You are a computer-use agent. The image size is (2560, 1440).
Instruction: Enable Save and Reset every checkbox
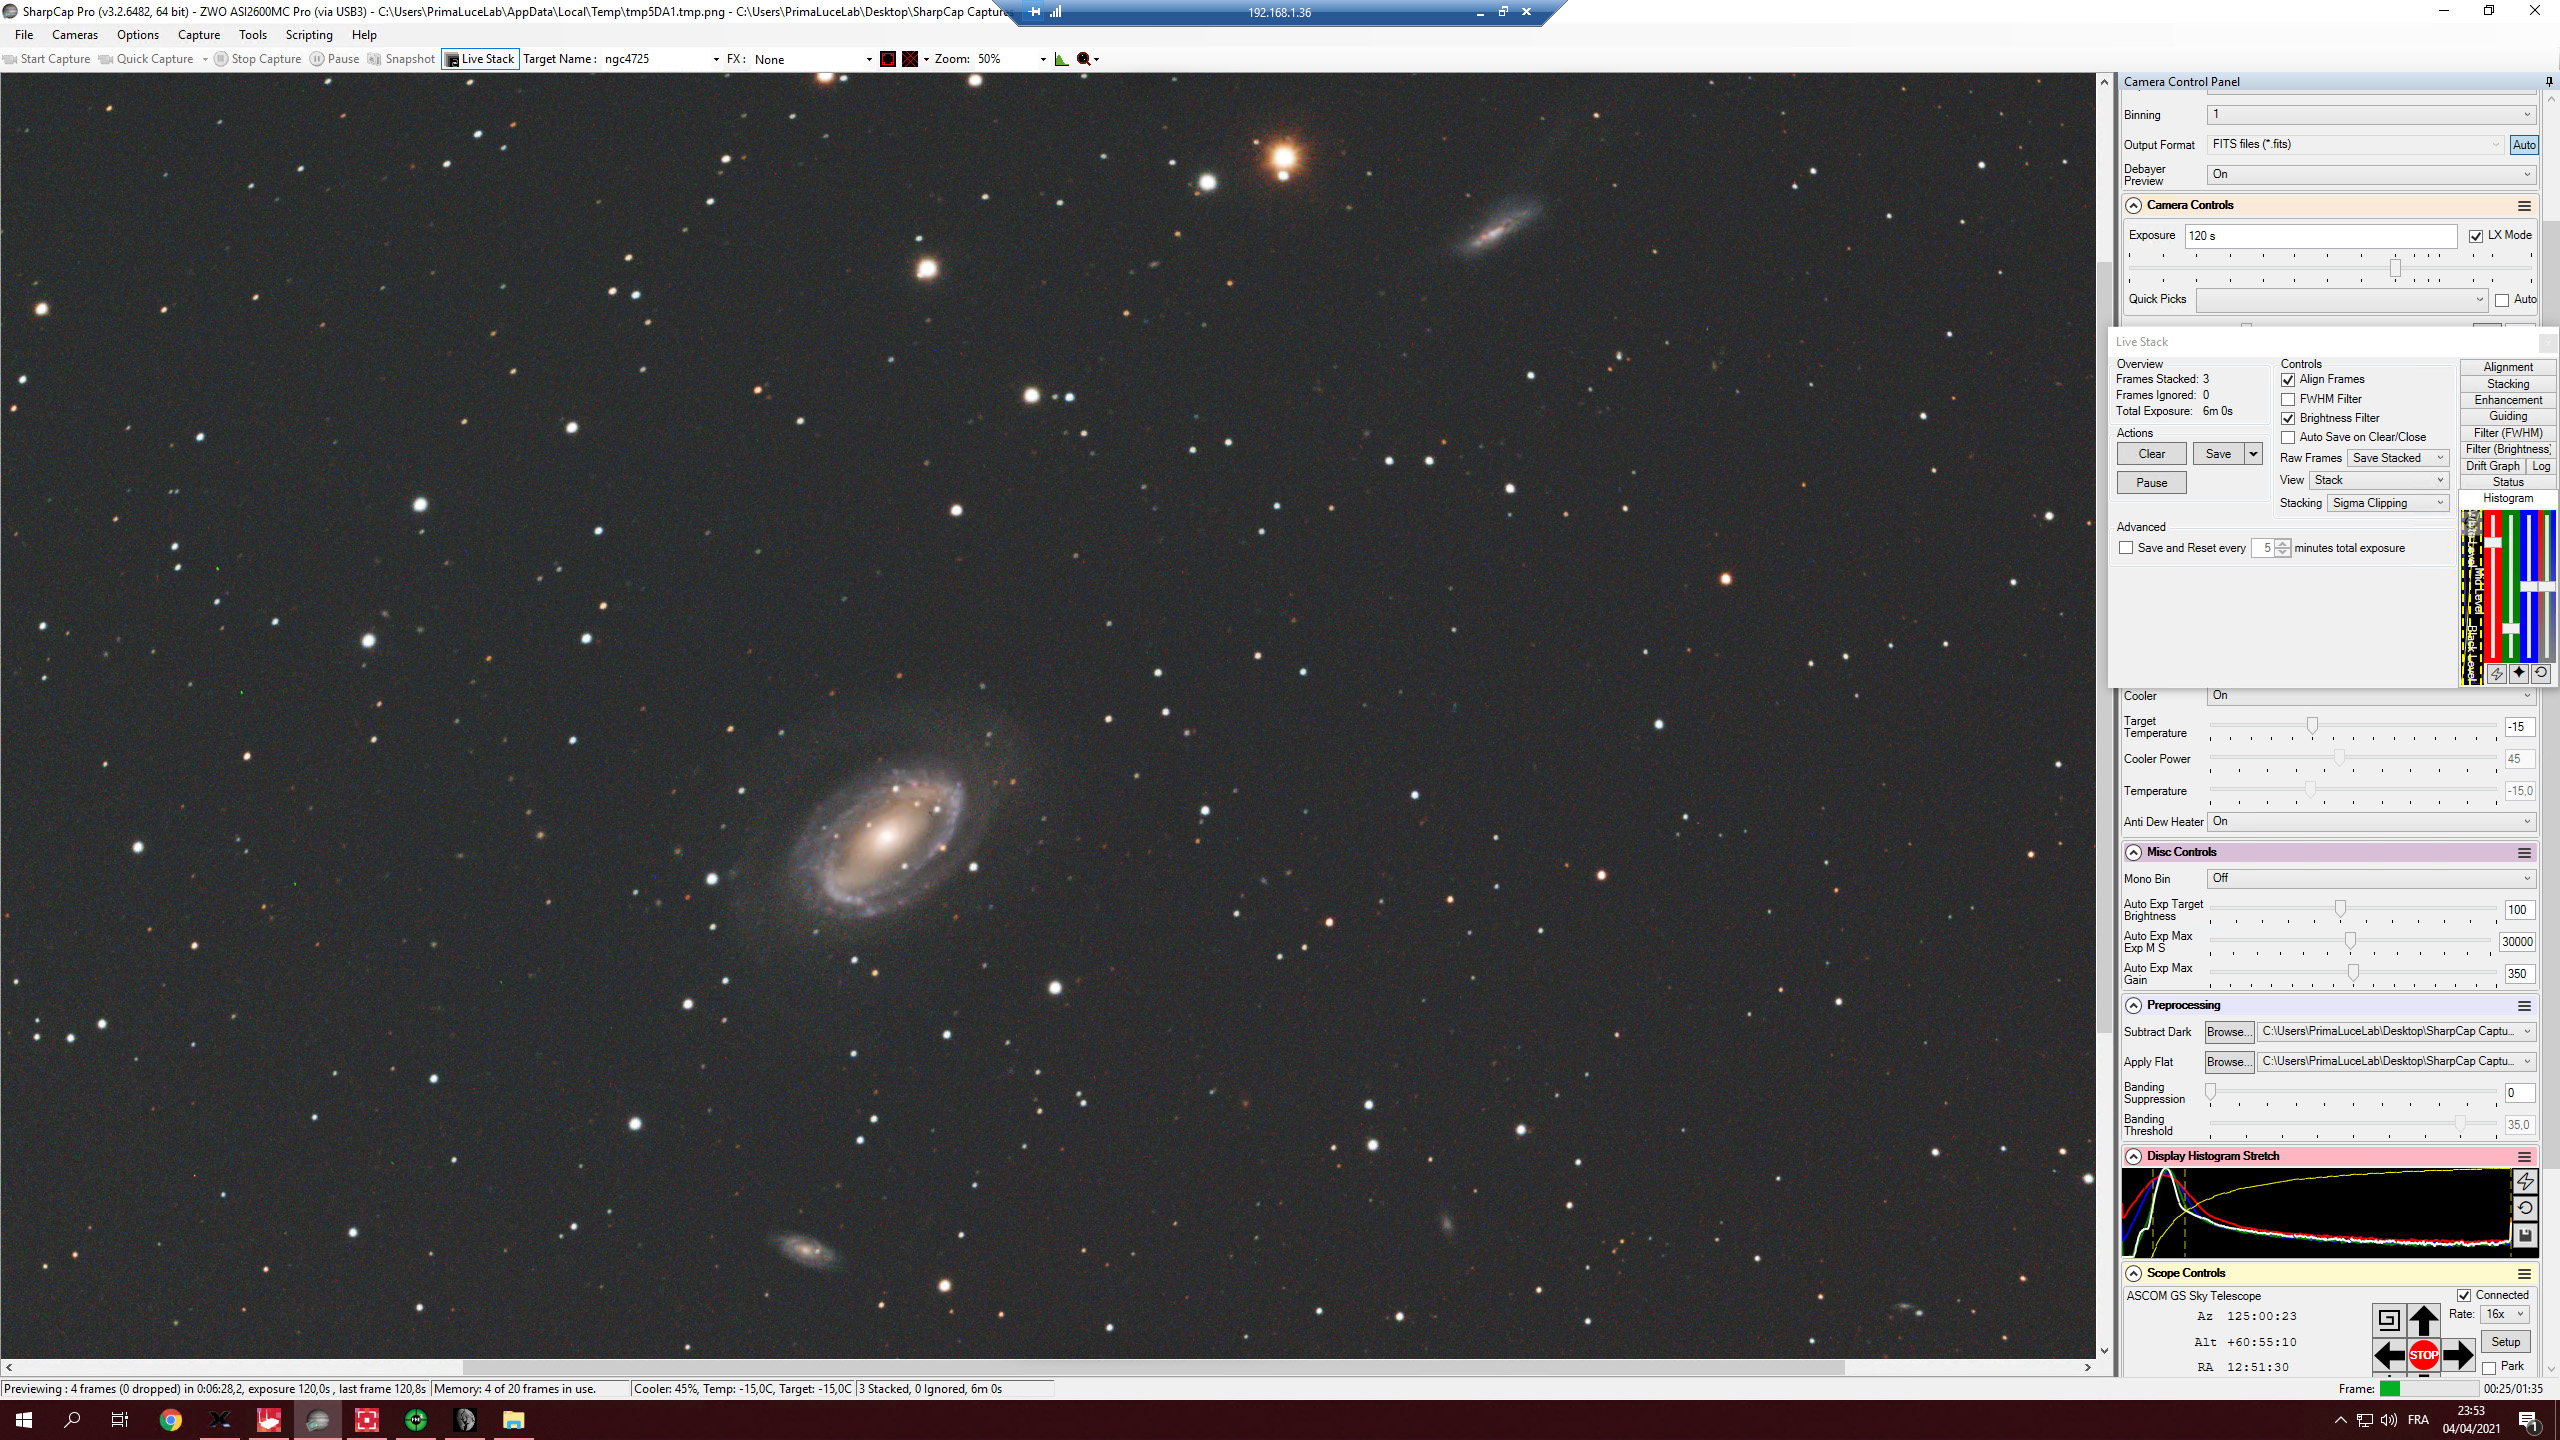click(x=2126, y=548)
